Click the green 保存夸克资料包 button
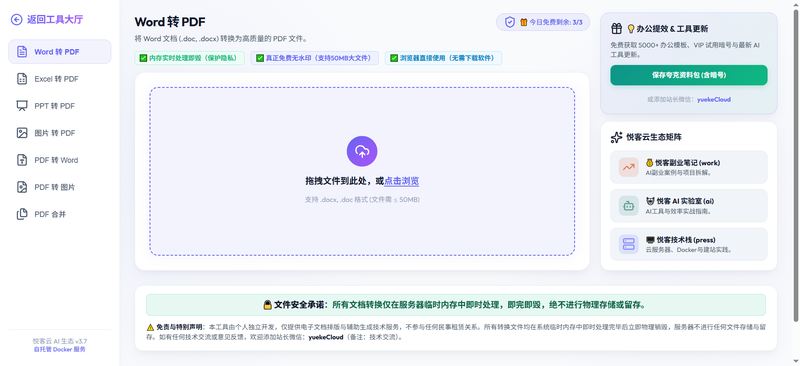 tap(689, 75)
